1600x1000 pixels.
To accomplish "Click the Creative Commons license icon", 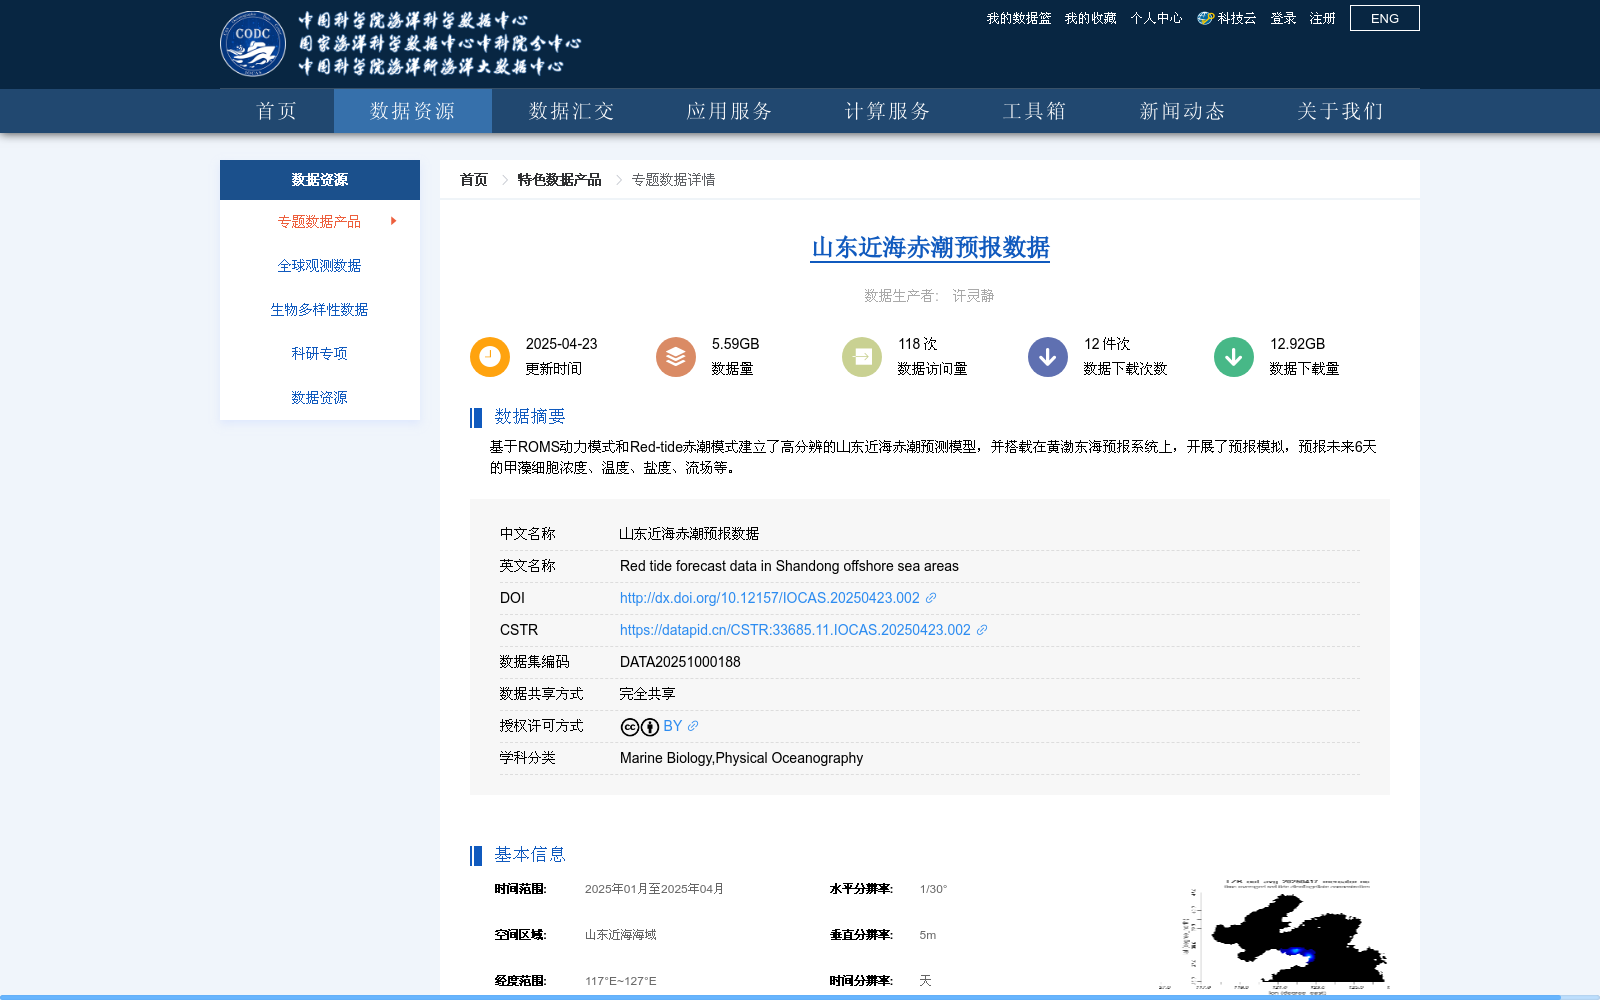I will pos(640,727).
